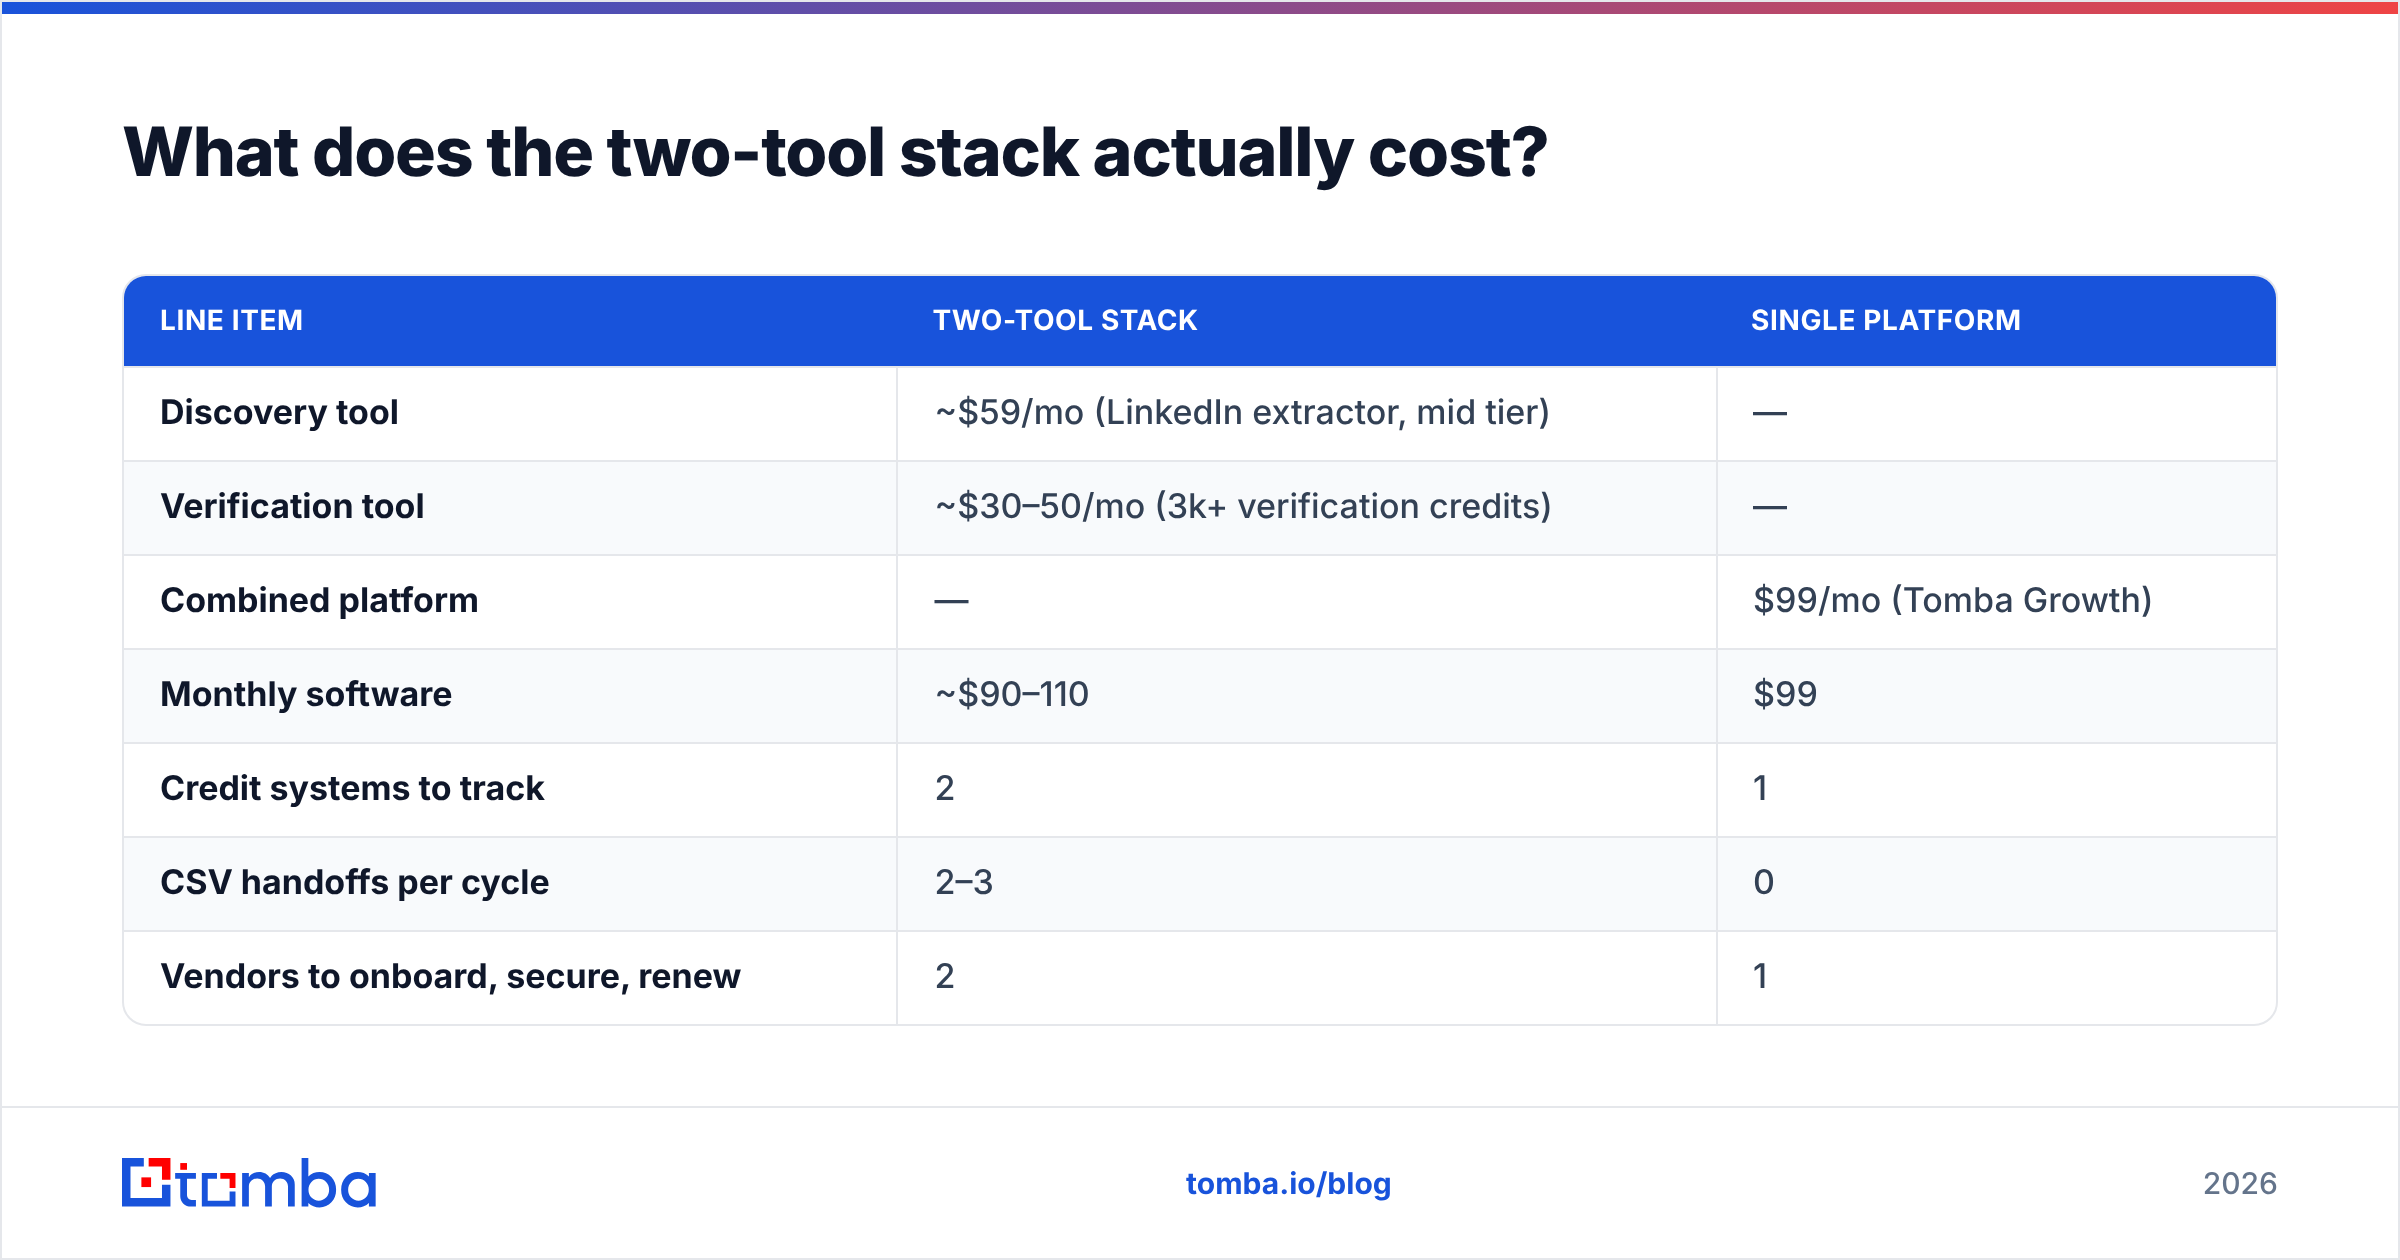Click the two-tool '2' in Credit systems row
Image resolution: width=2400 pixels, height=1260 pixels.
(x=945, y=789)
